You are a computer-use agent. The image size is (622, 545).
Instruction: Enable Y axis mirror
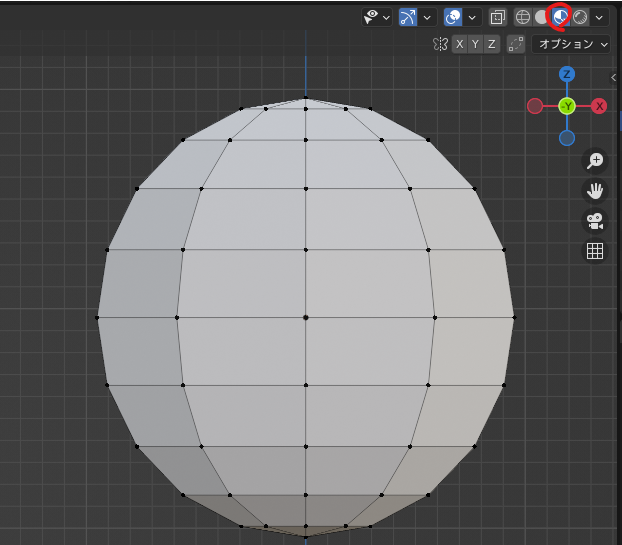coord(475,44)
